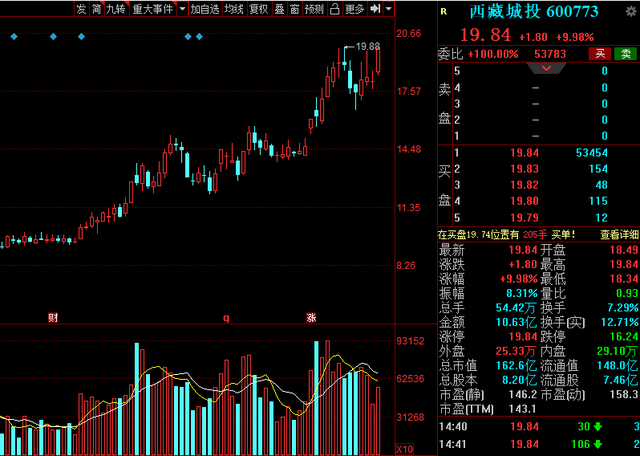Open the 更多 more menu
The height and width of the screenshot is (456, 640).
(x=354, y=9)
